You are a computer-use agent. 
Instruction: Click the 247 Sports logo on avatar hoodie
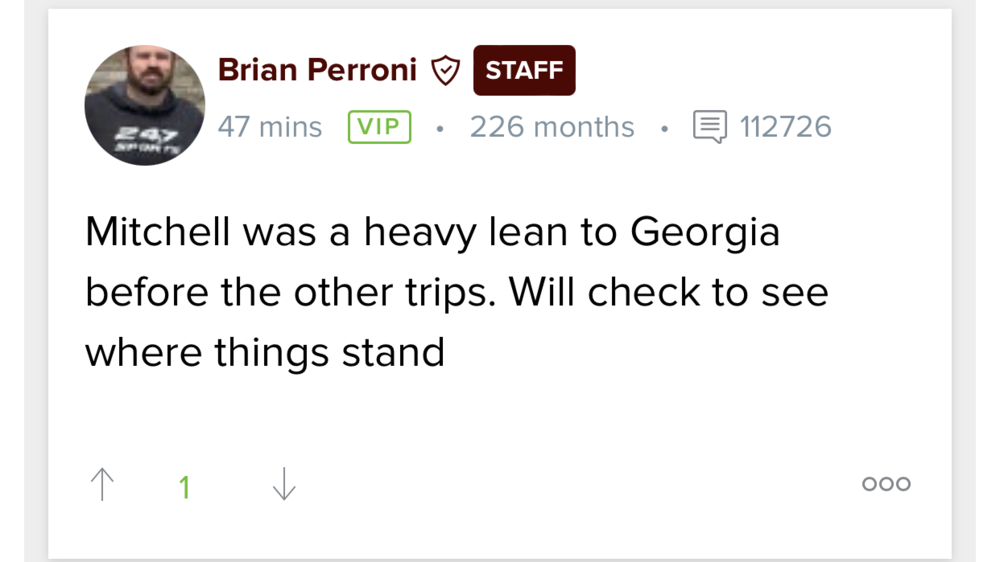pos(146,138)
